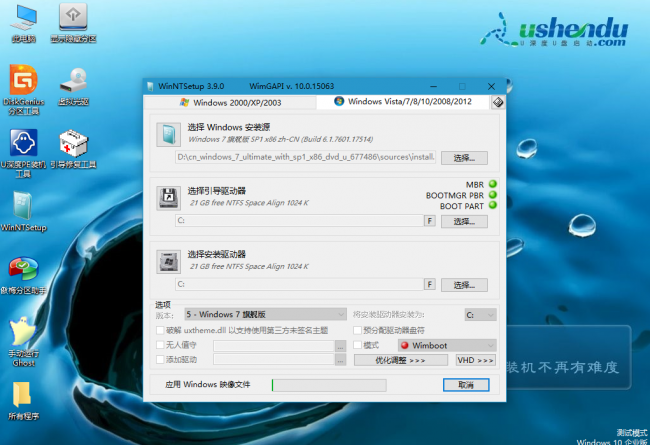
Task: Click the boot drive C: path field
Action: pos(299,221)
